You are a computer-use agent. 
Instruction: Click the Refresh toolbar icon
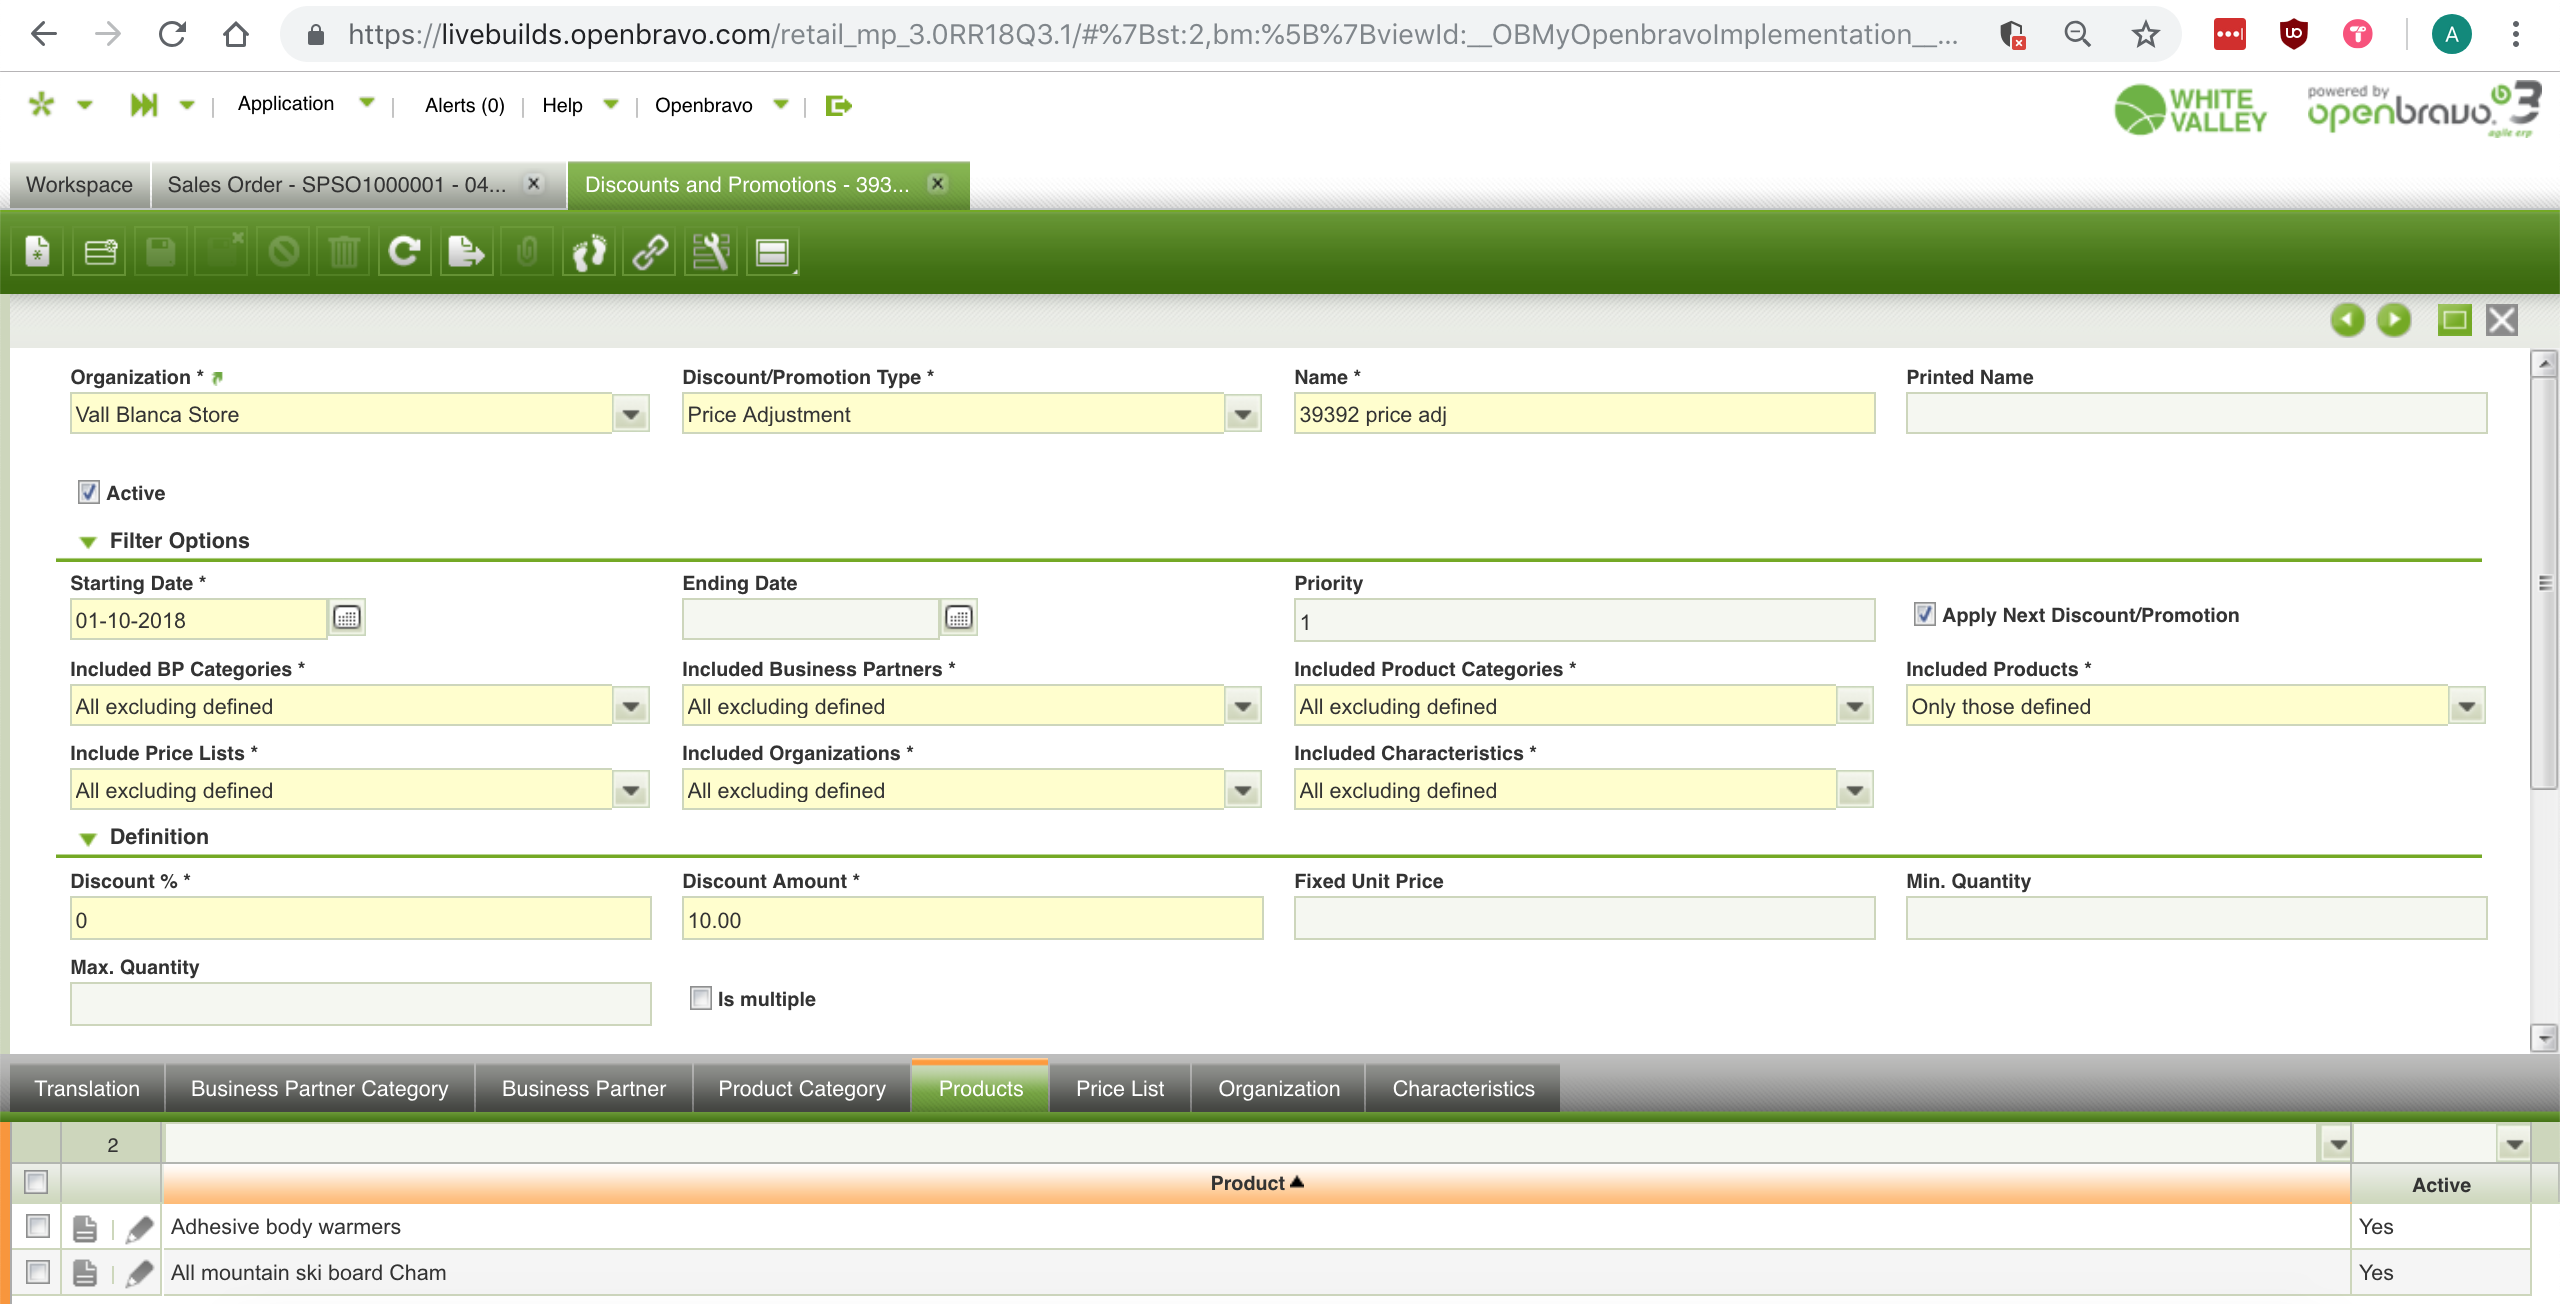(404, 252)
